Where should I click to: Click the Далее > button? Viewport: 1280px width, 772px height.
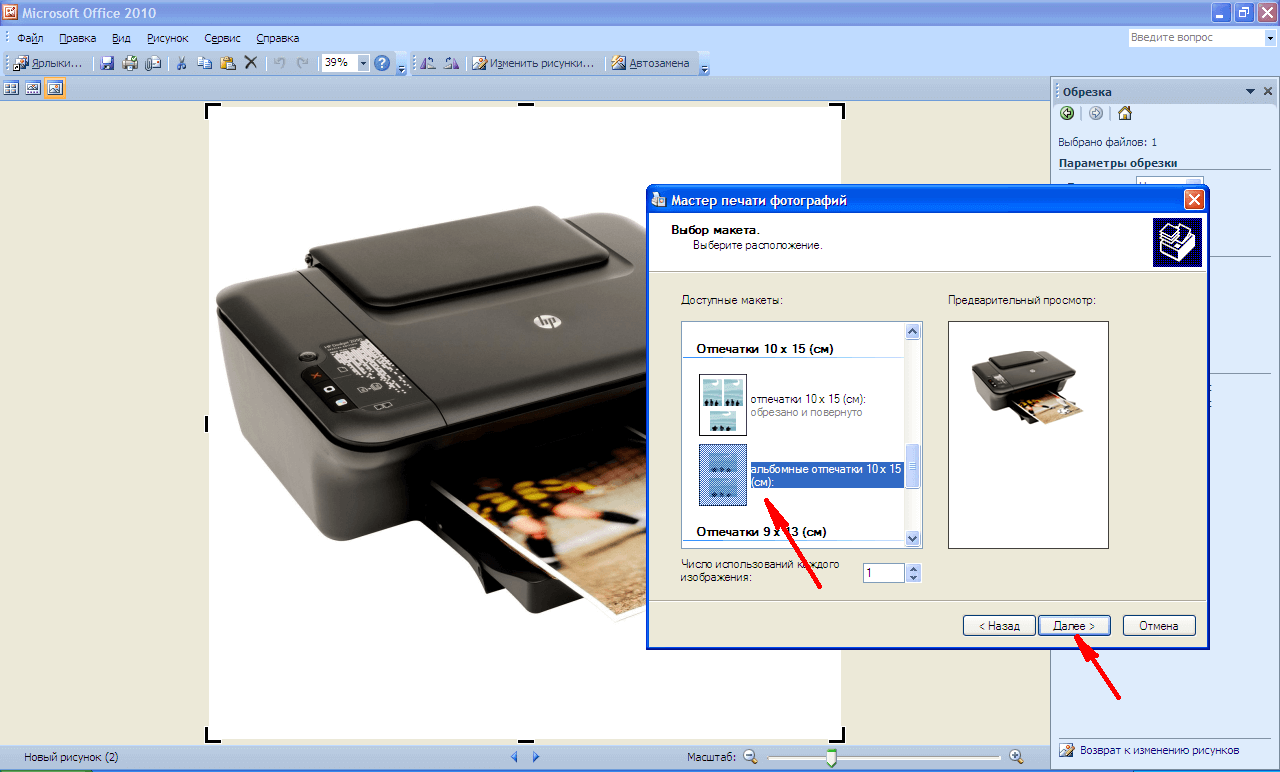[x=1074, y=626]
